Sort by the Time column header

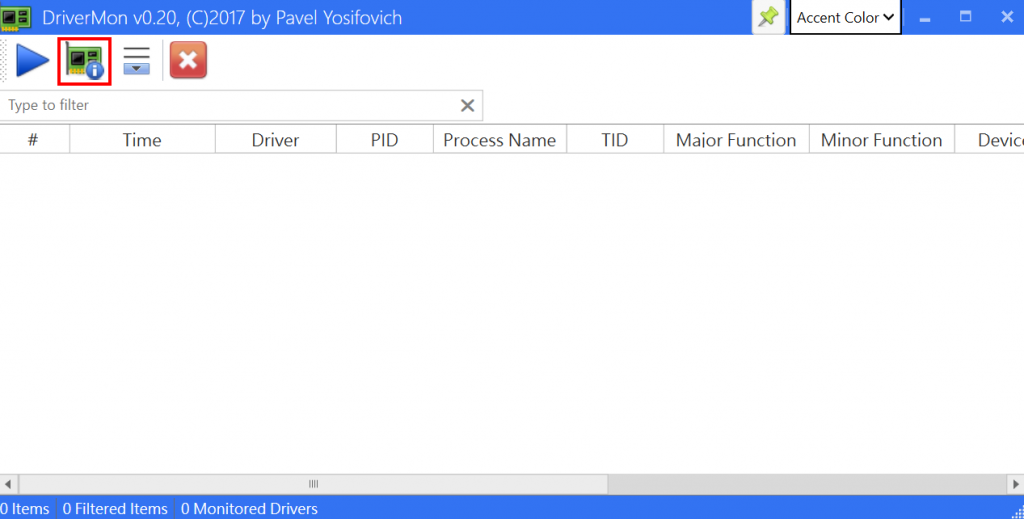pyautogui.click(x=142, y=140)
